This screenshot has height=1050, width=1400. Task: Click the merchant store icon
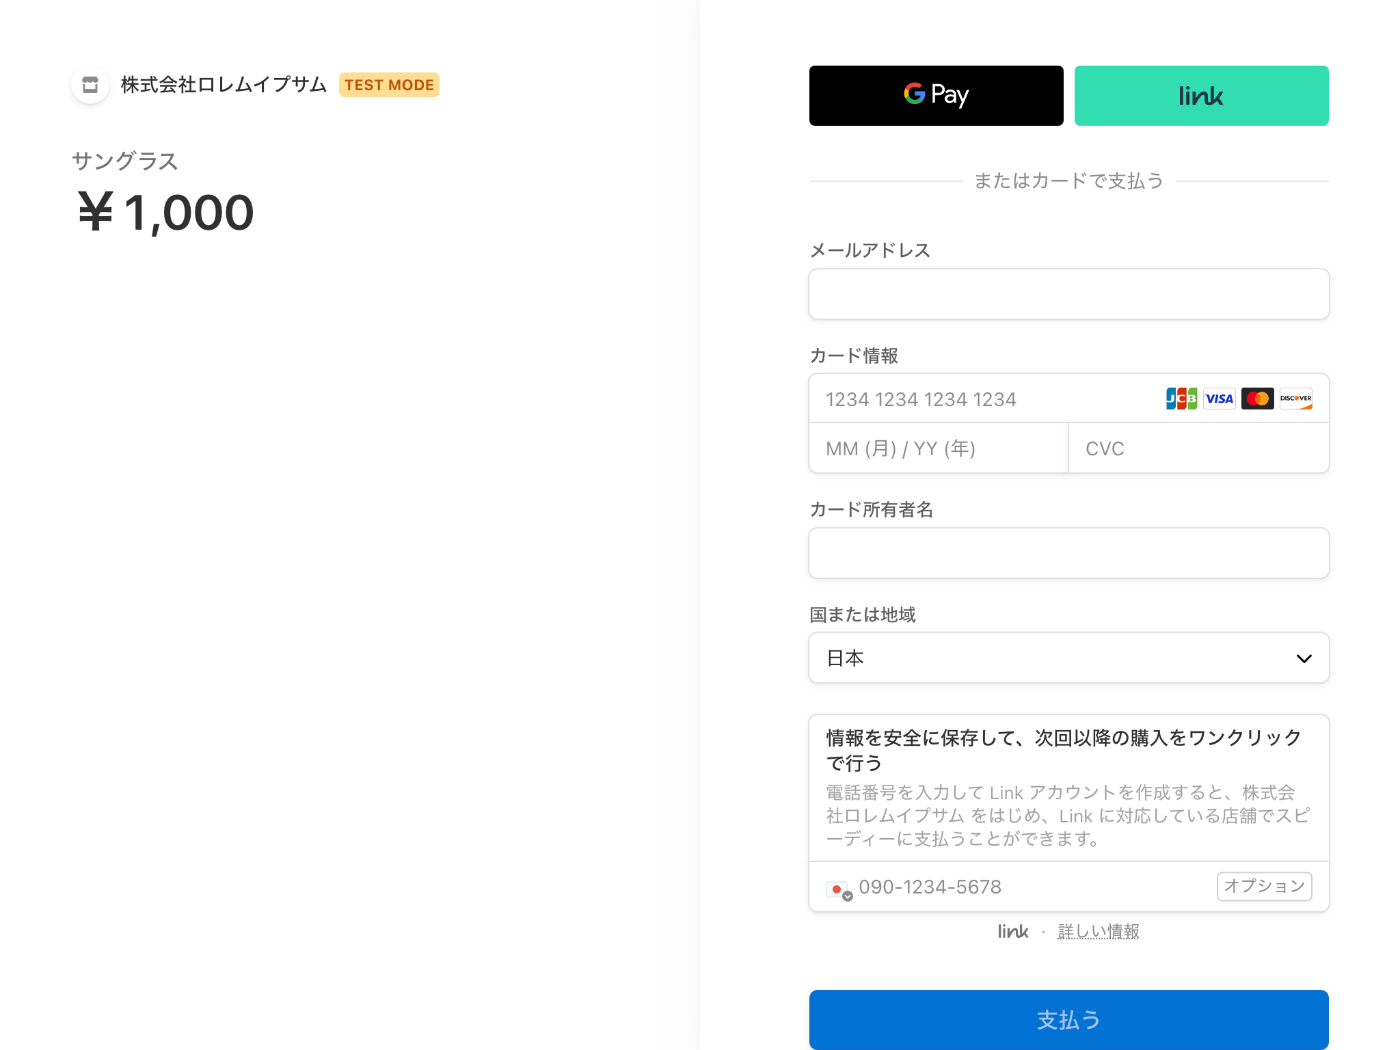click(x=90, y=85)
